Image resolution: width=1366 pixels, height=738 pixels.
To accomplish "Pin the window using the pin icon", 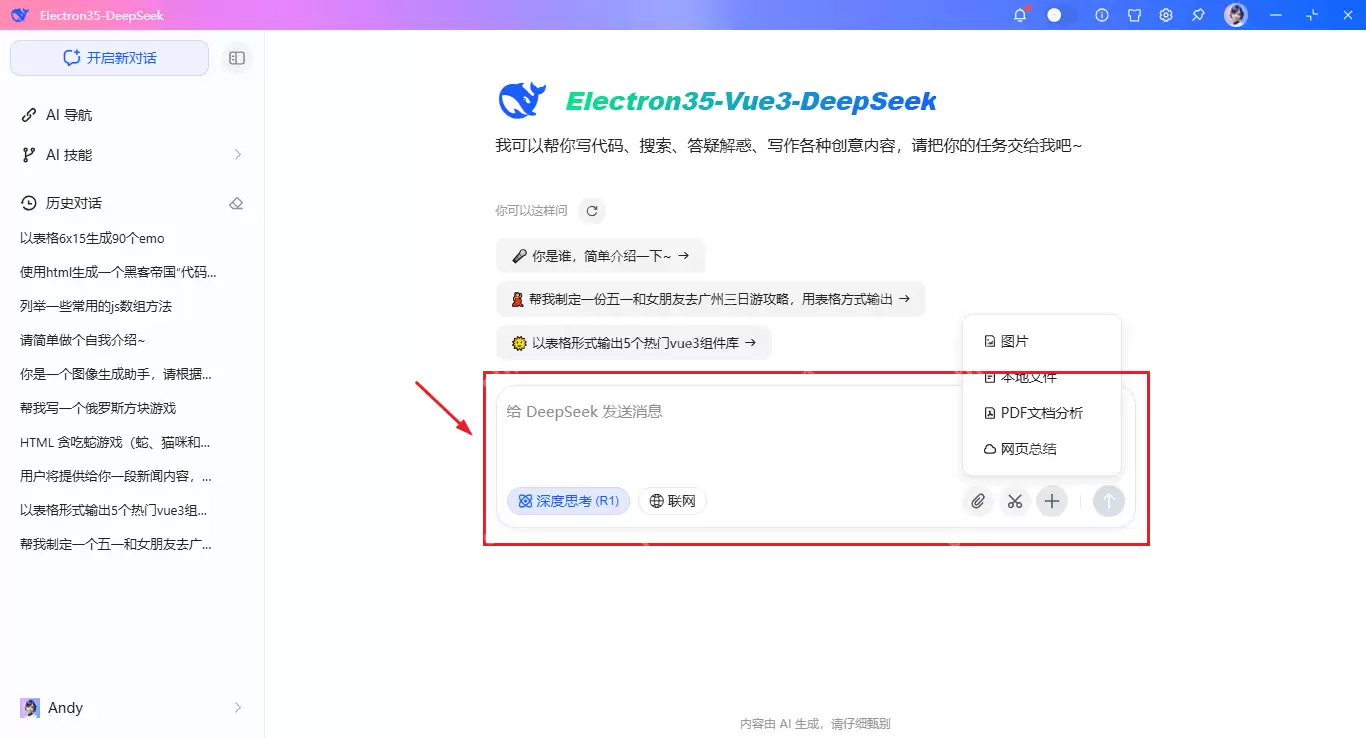I will coord(1197,15).
